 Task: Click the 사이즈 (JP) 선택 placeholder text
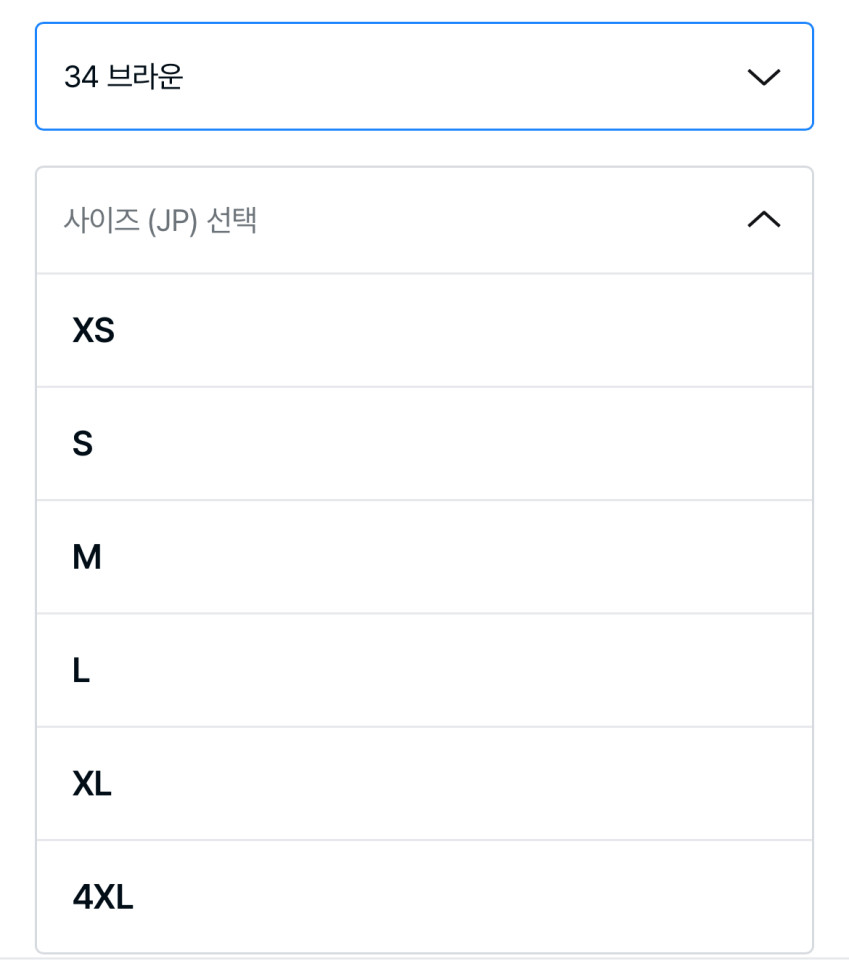pos(161,220)
